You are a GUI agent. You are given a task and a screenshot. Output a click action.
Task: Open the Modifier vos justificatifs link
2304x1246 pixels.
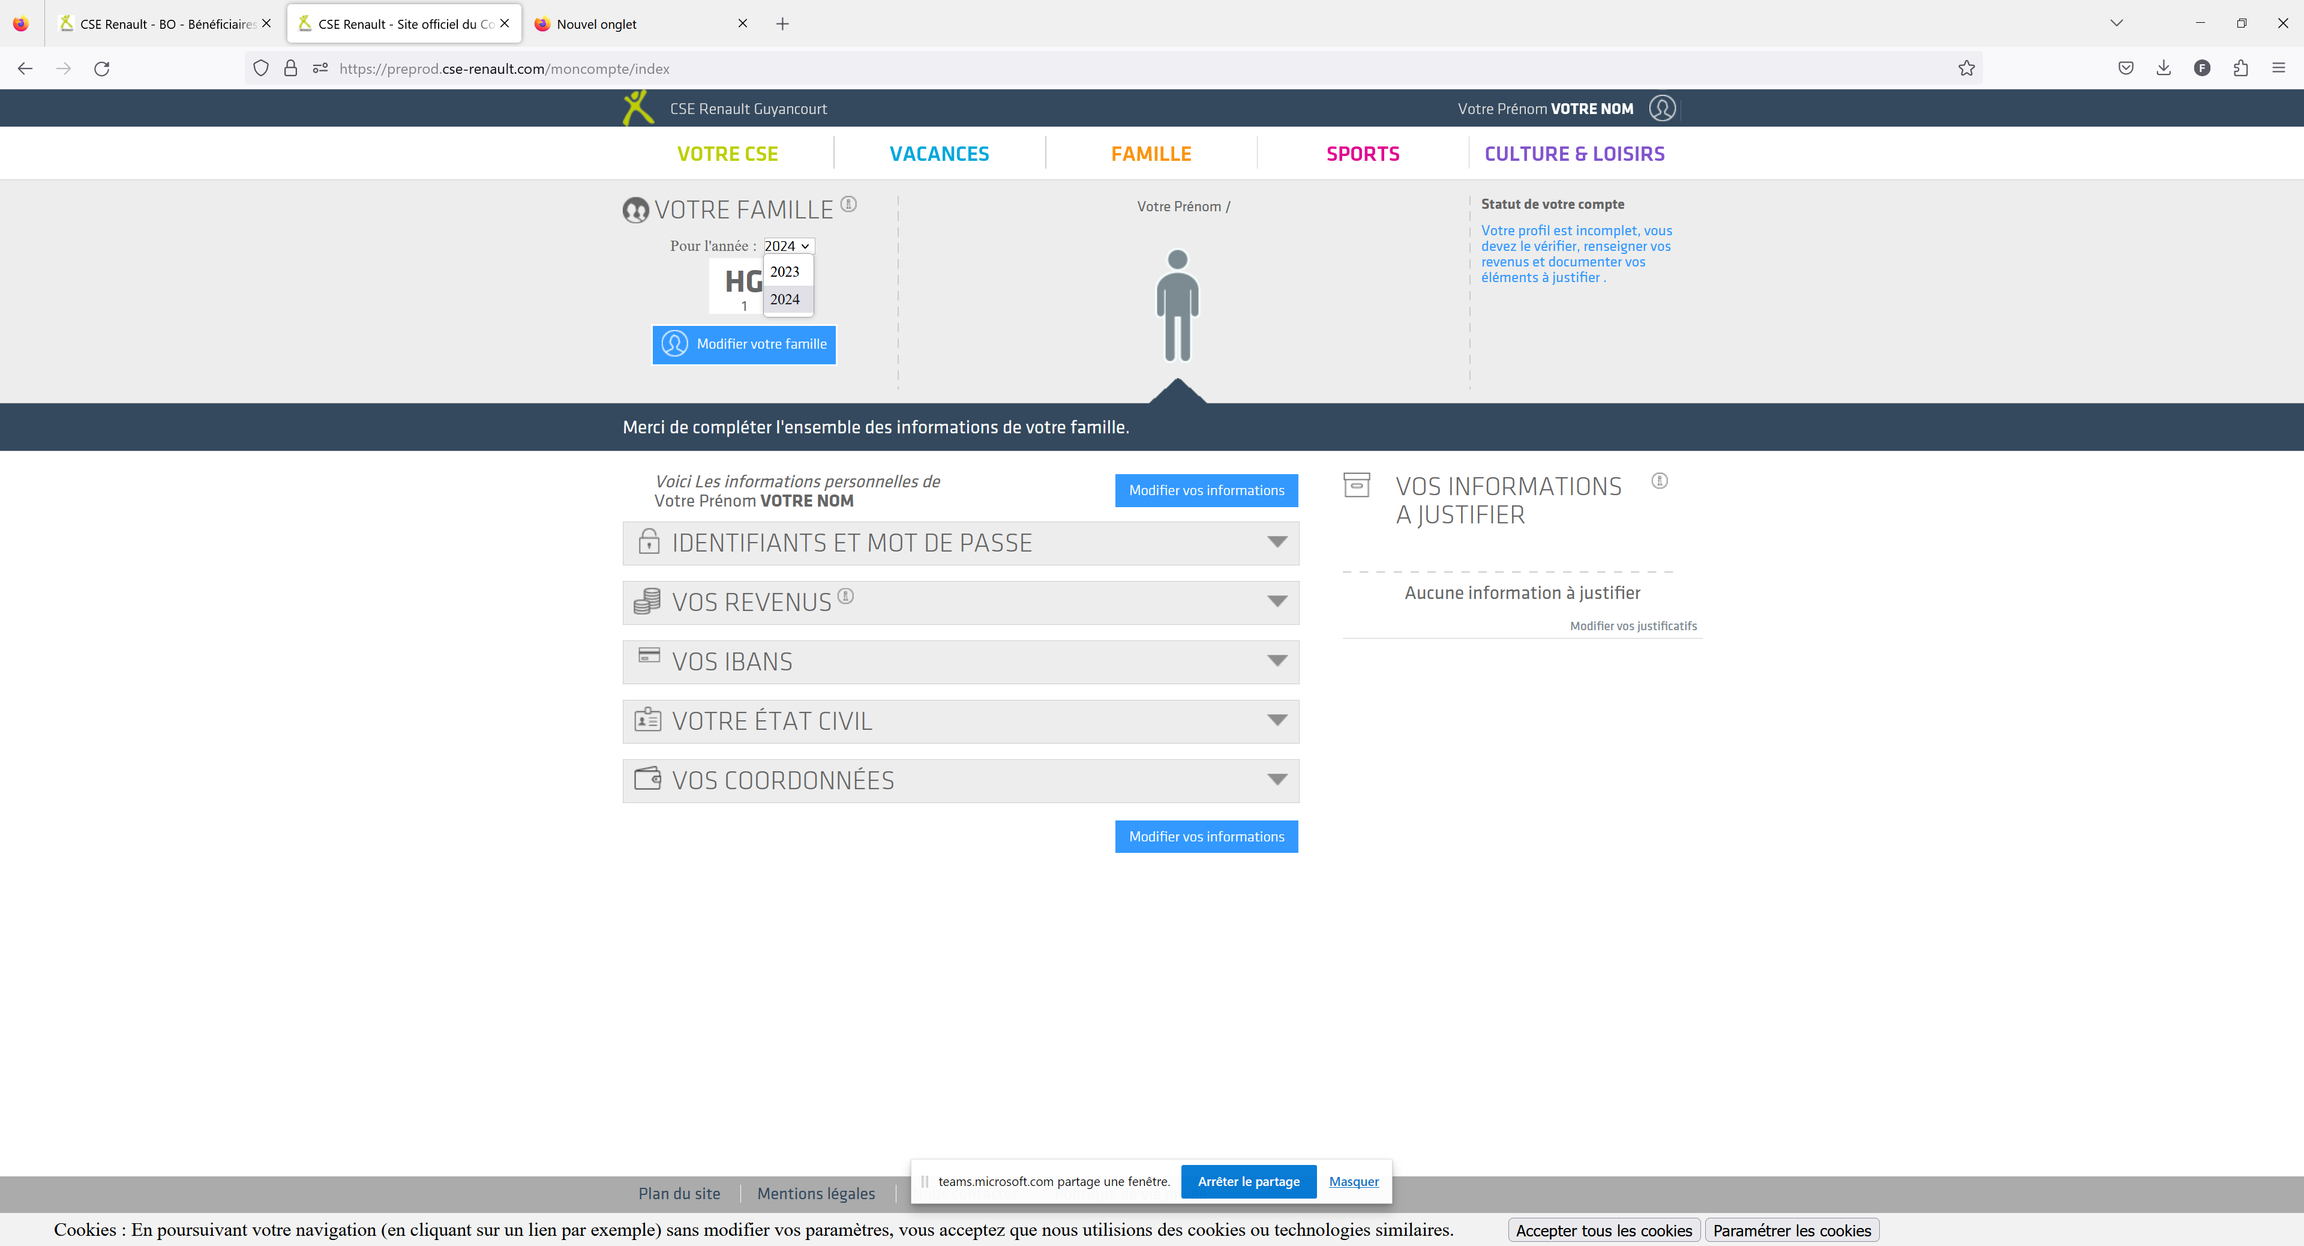pyautogui.click(x=1633, y=626)
